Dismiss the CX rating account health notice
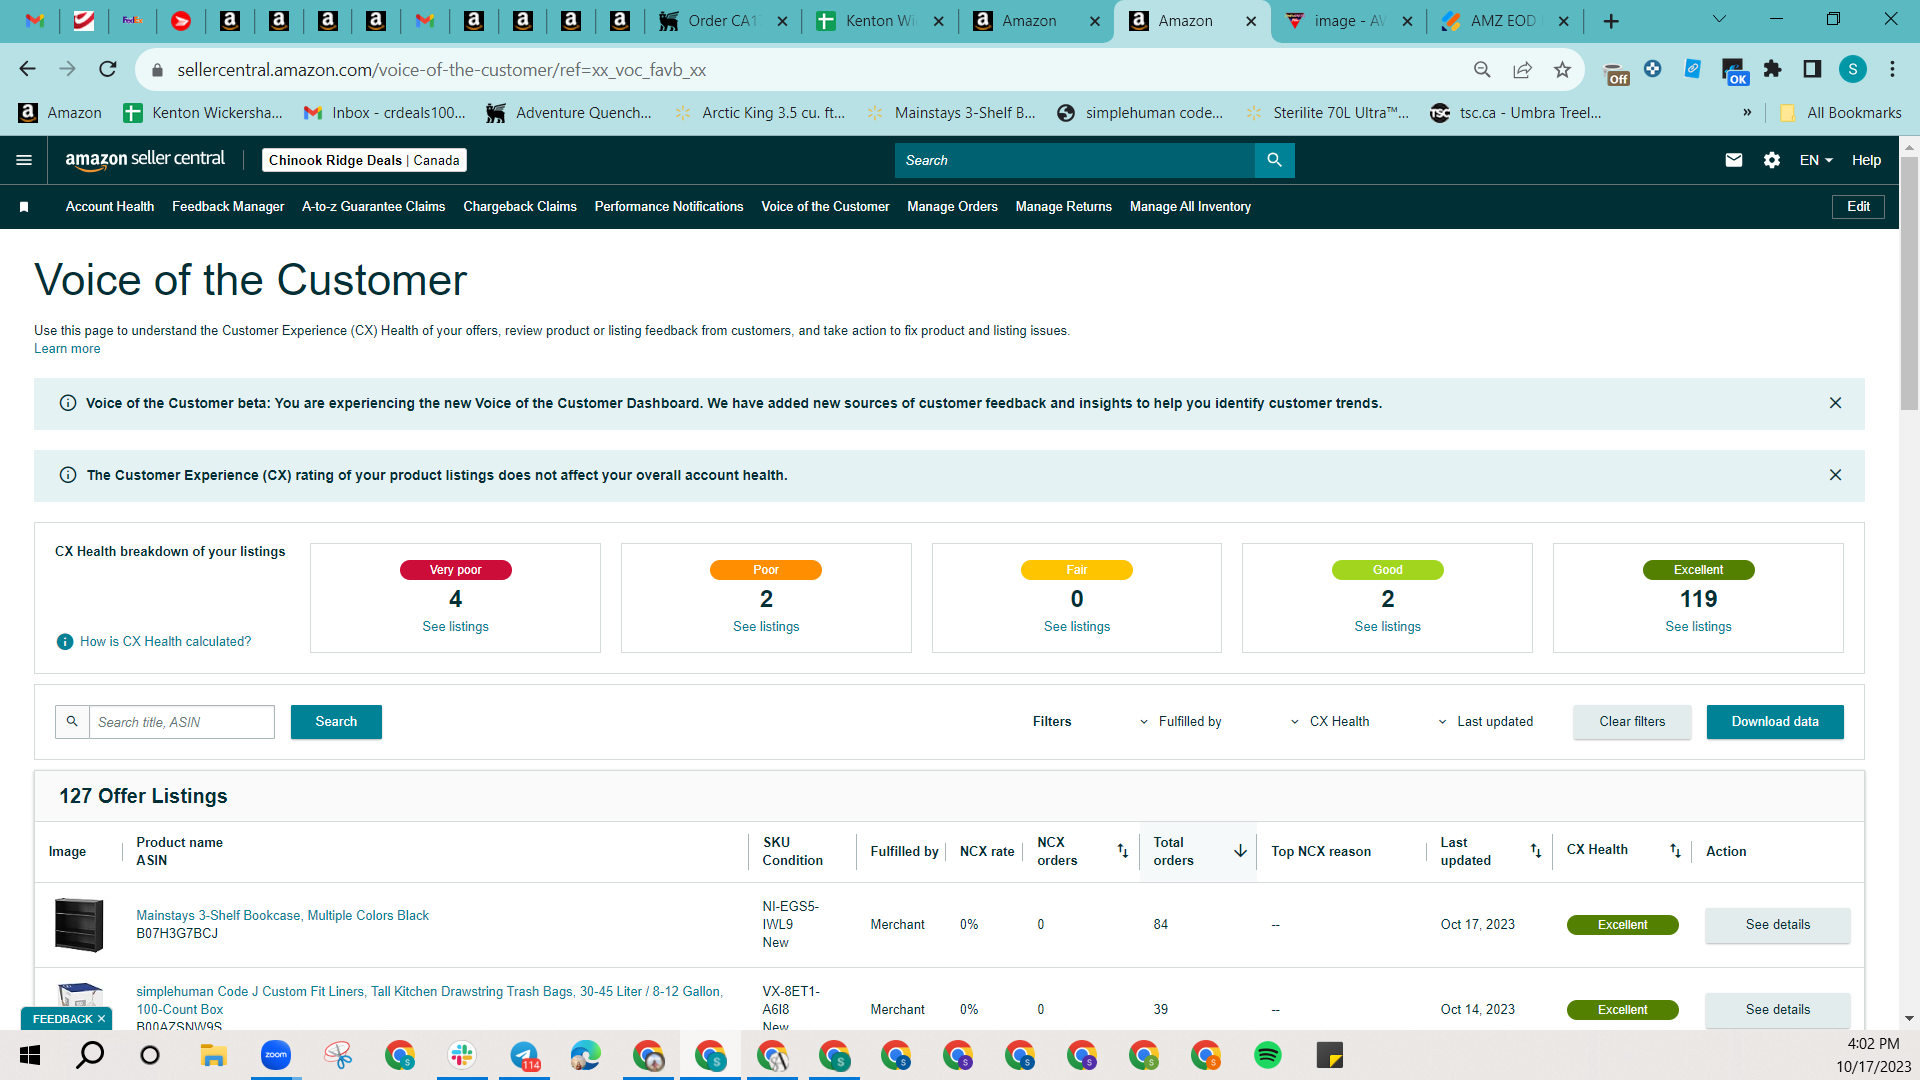Viewport: 1920px width, 1080px height. point(1835,475)
